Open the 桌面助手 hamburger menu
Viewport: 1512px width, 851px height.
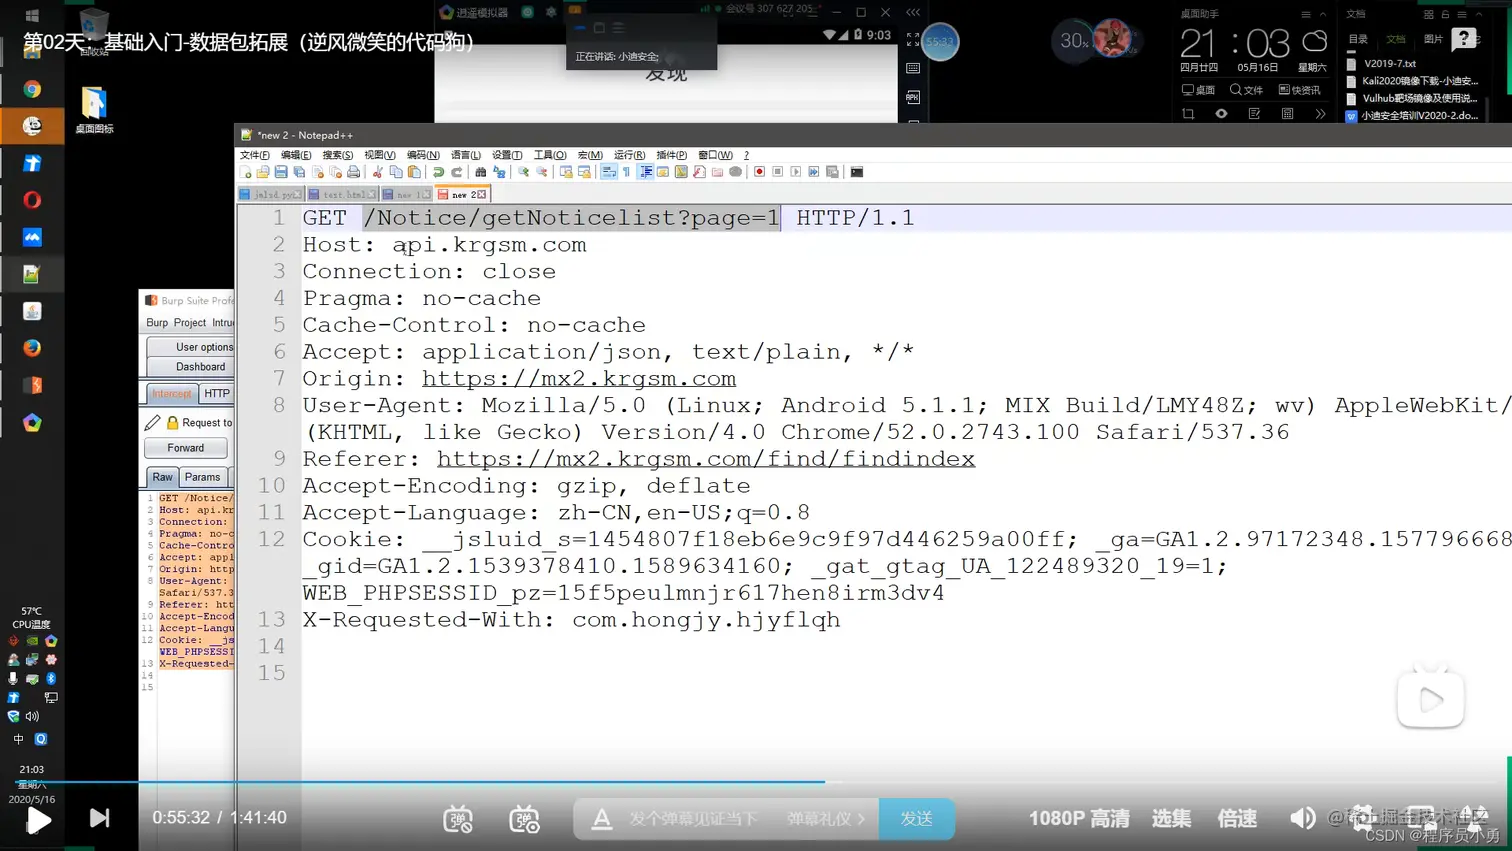[x=1305, y=14]
